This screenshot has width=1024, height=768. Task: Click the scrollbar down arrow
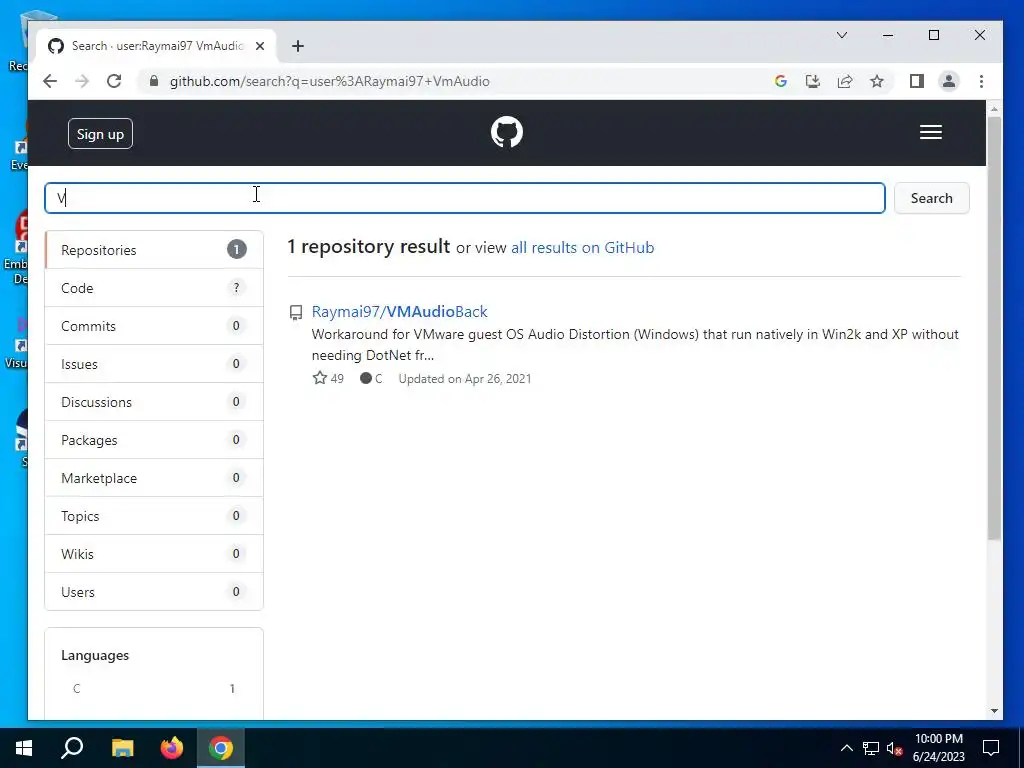[x=994, y=711]
